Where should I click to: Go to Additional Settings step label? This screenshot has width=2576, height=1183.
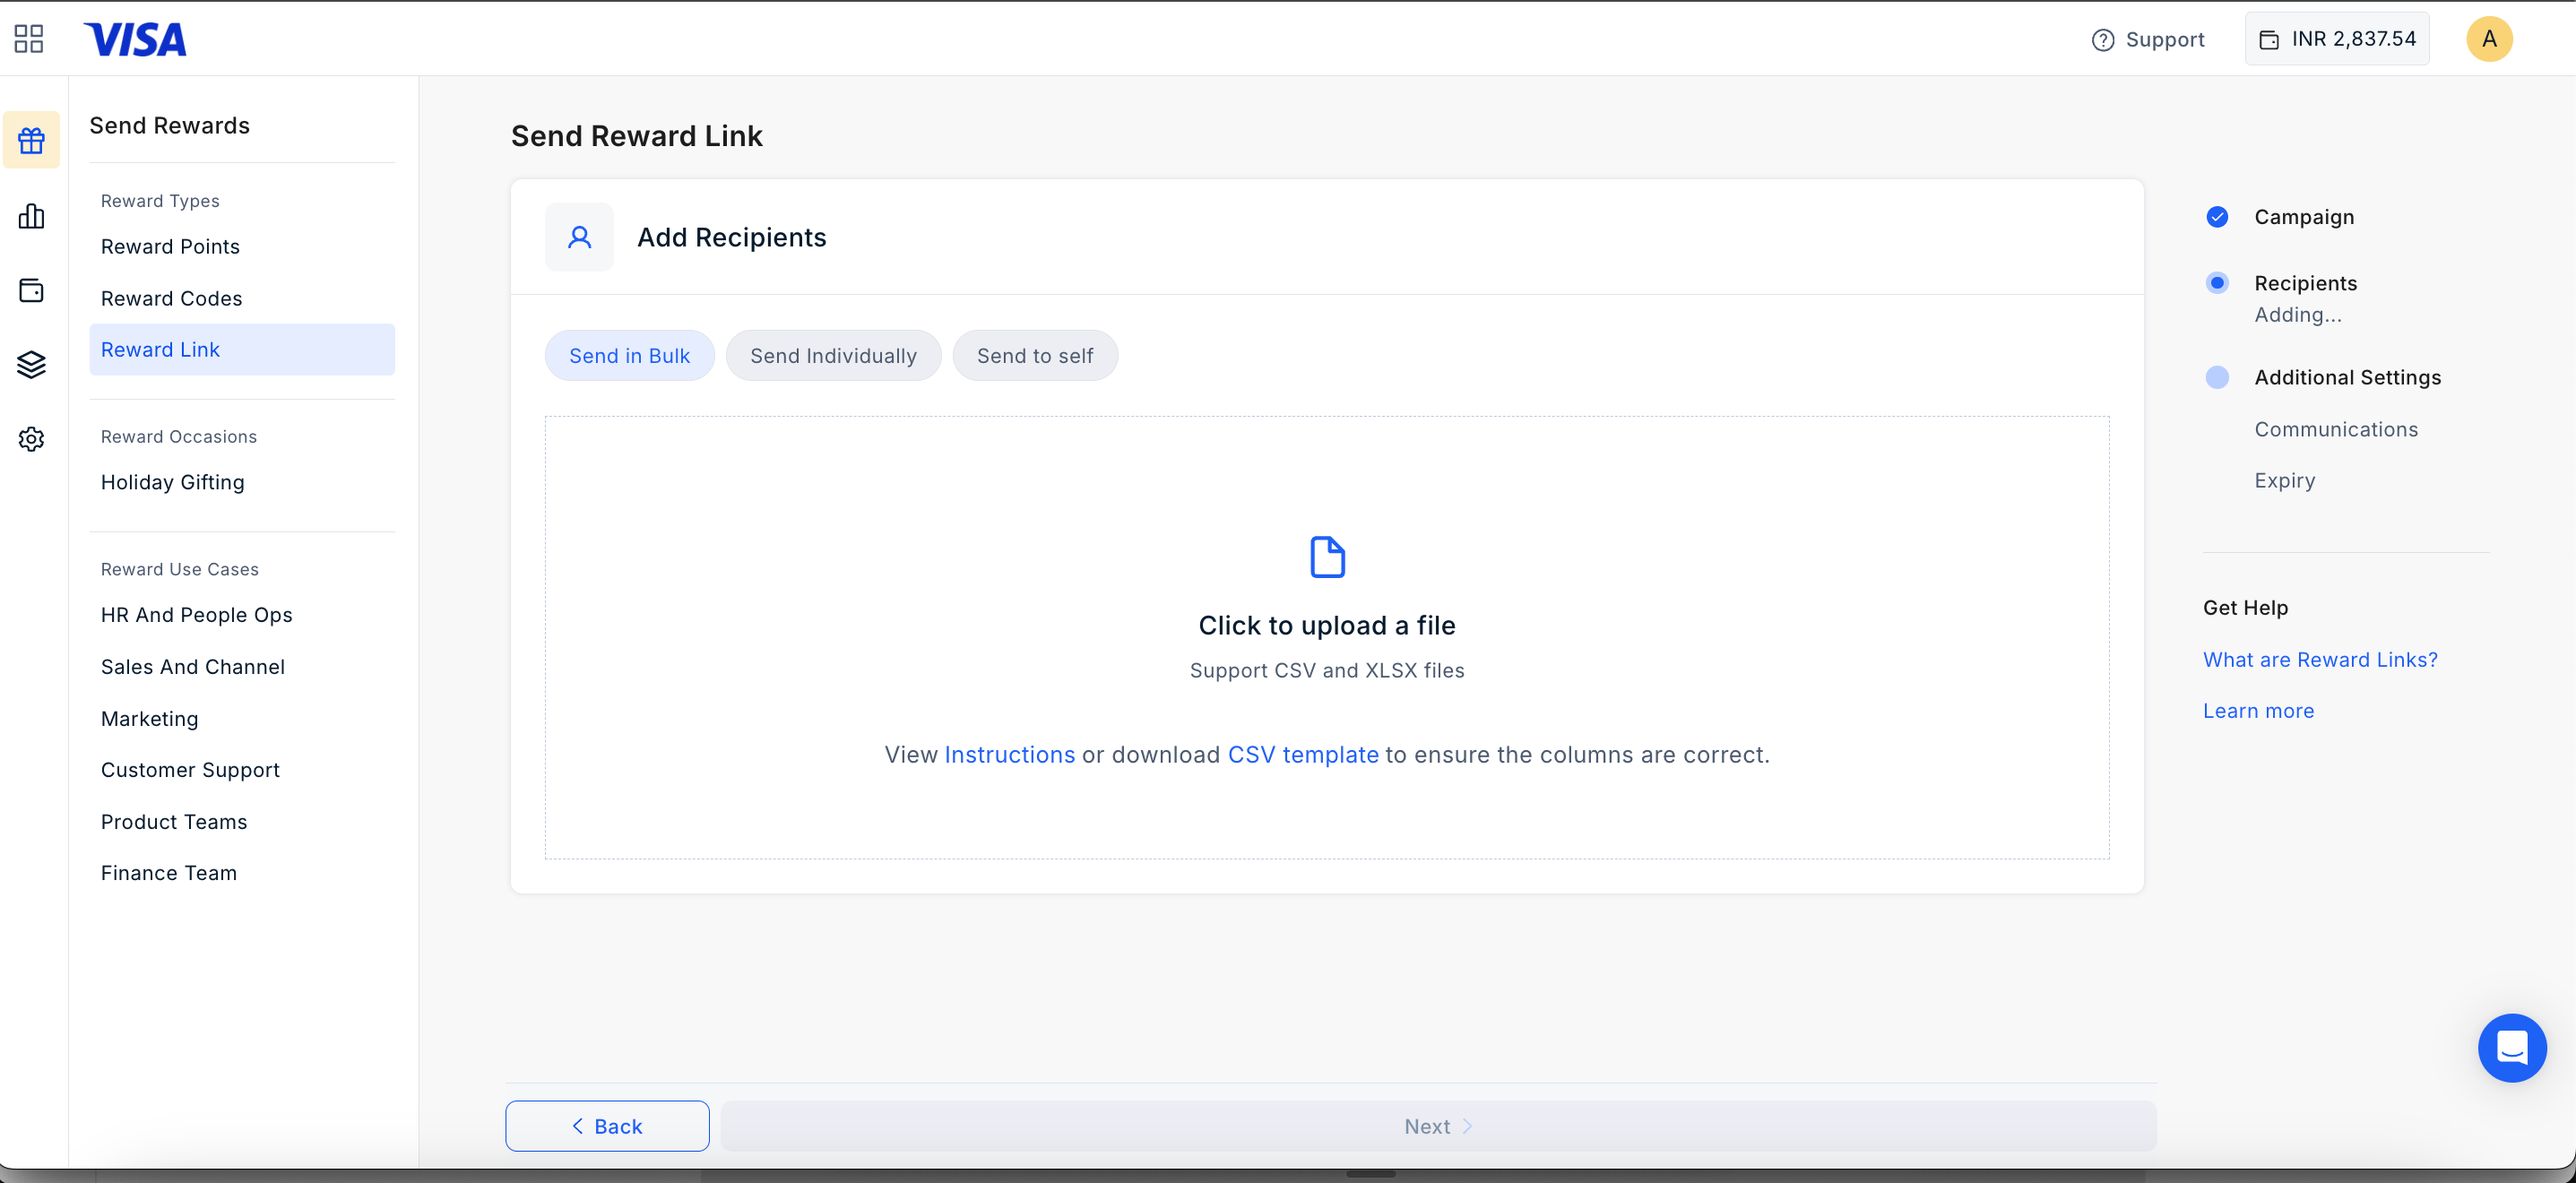click(2347, 377)
